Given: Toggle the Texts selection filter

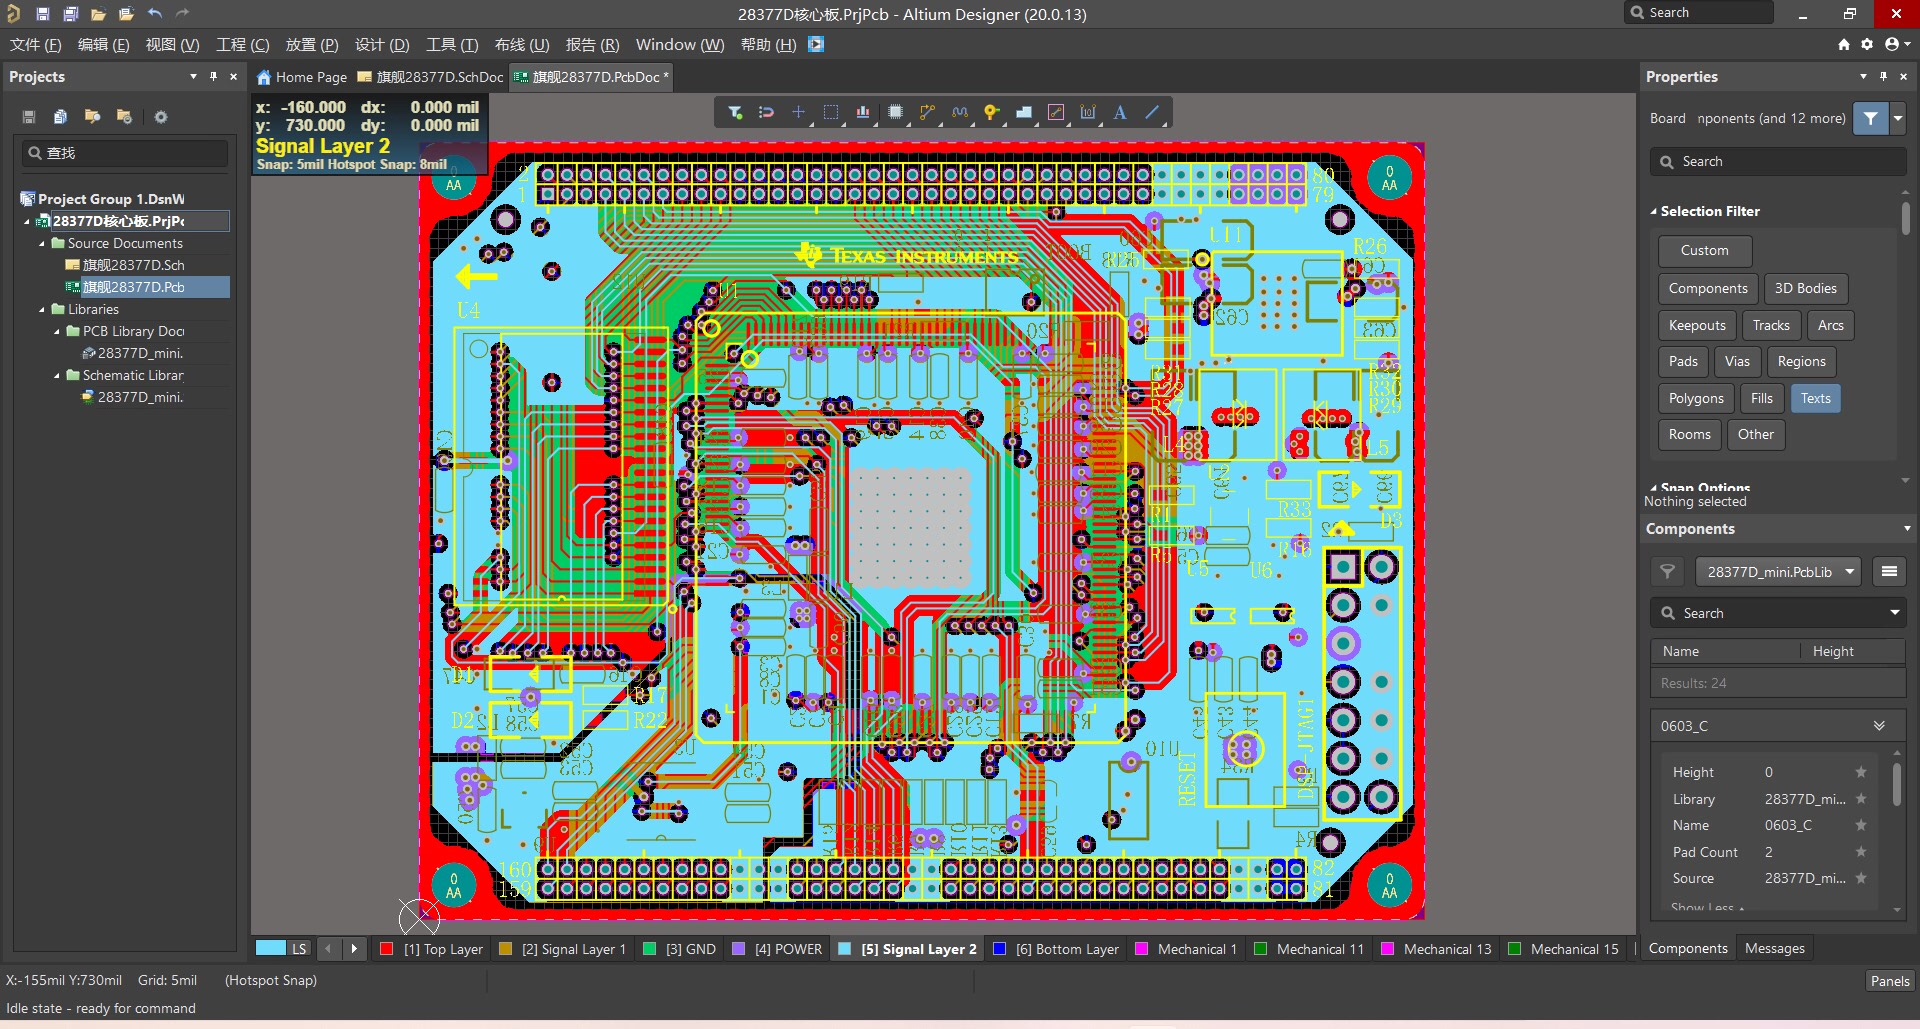Looking at the screenshot, I should click(x=1815, y=398).
